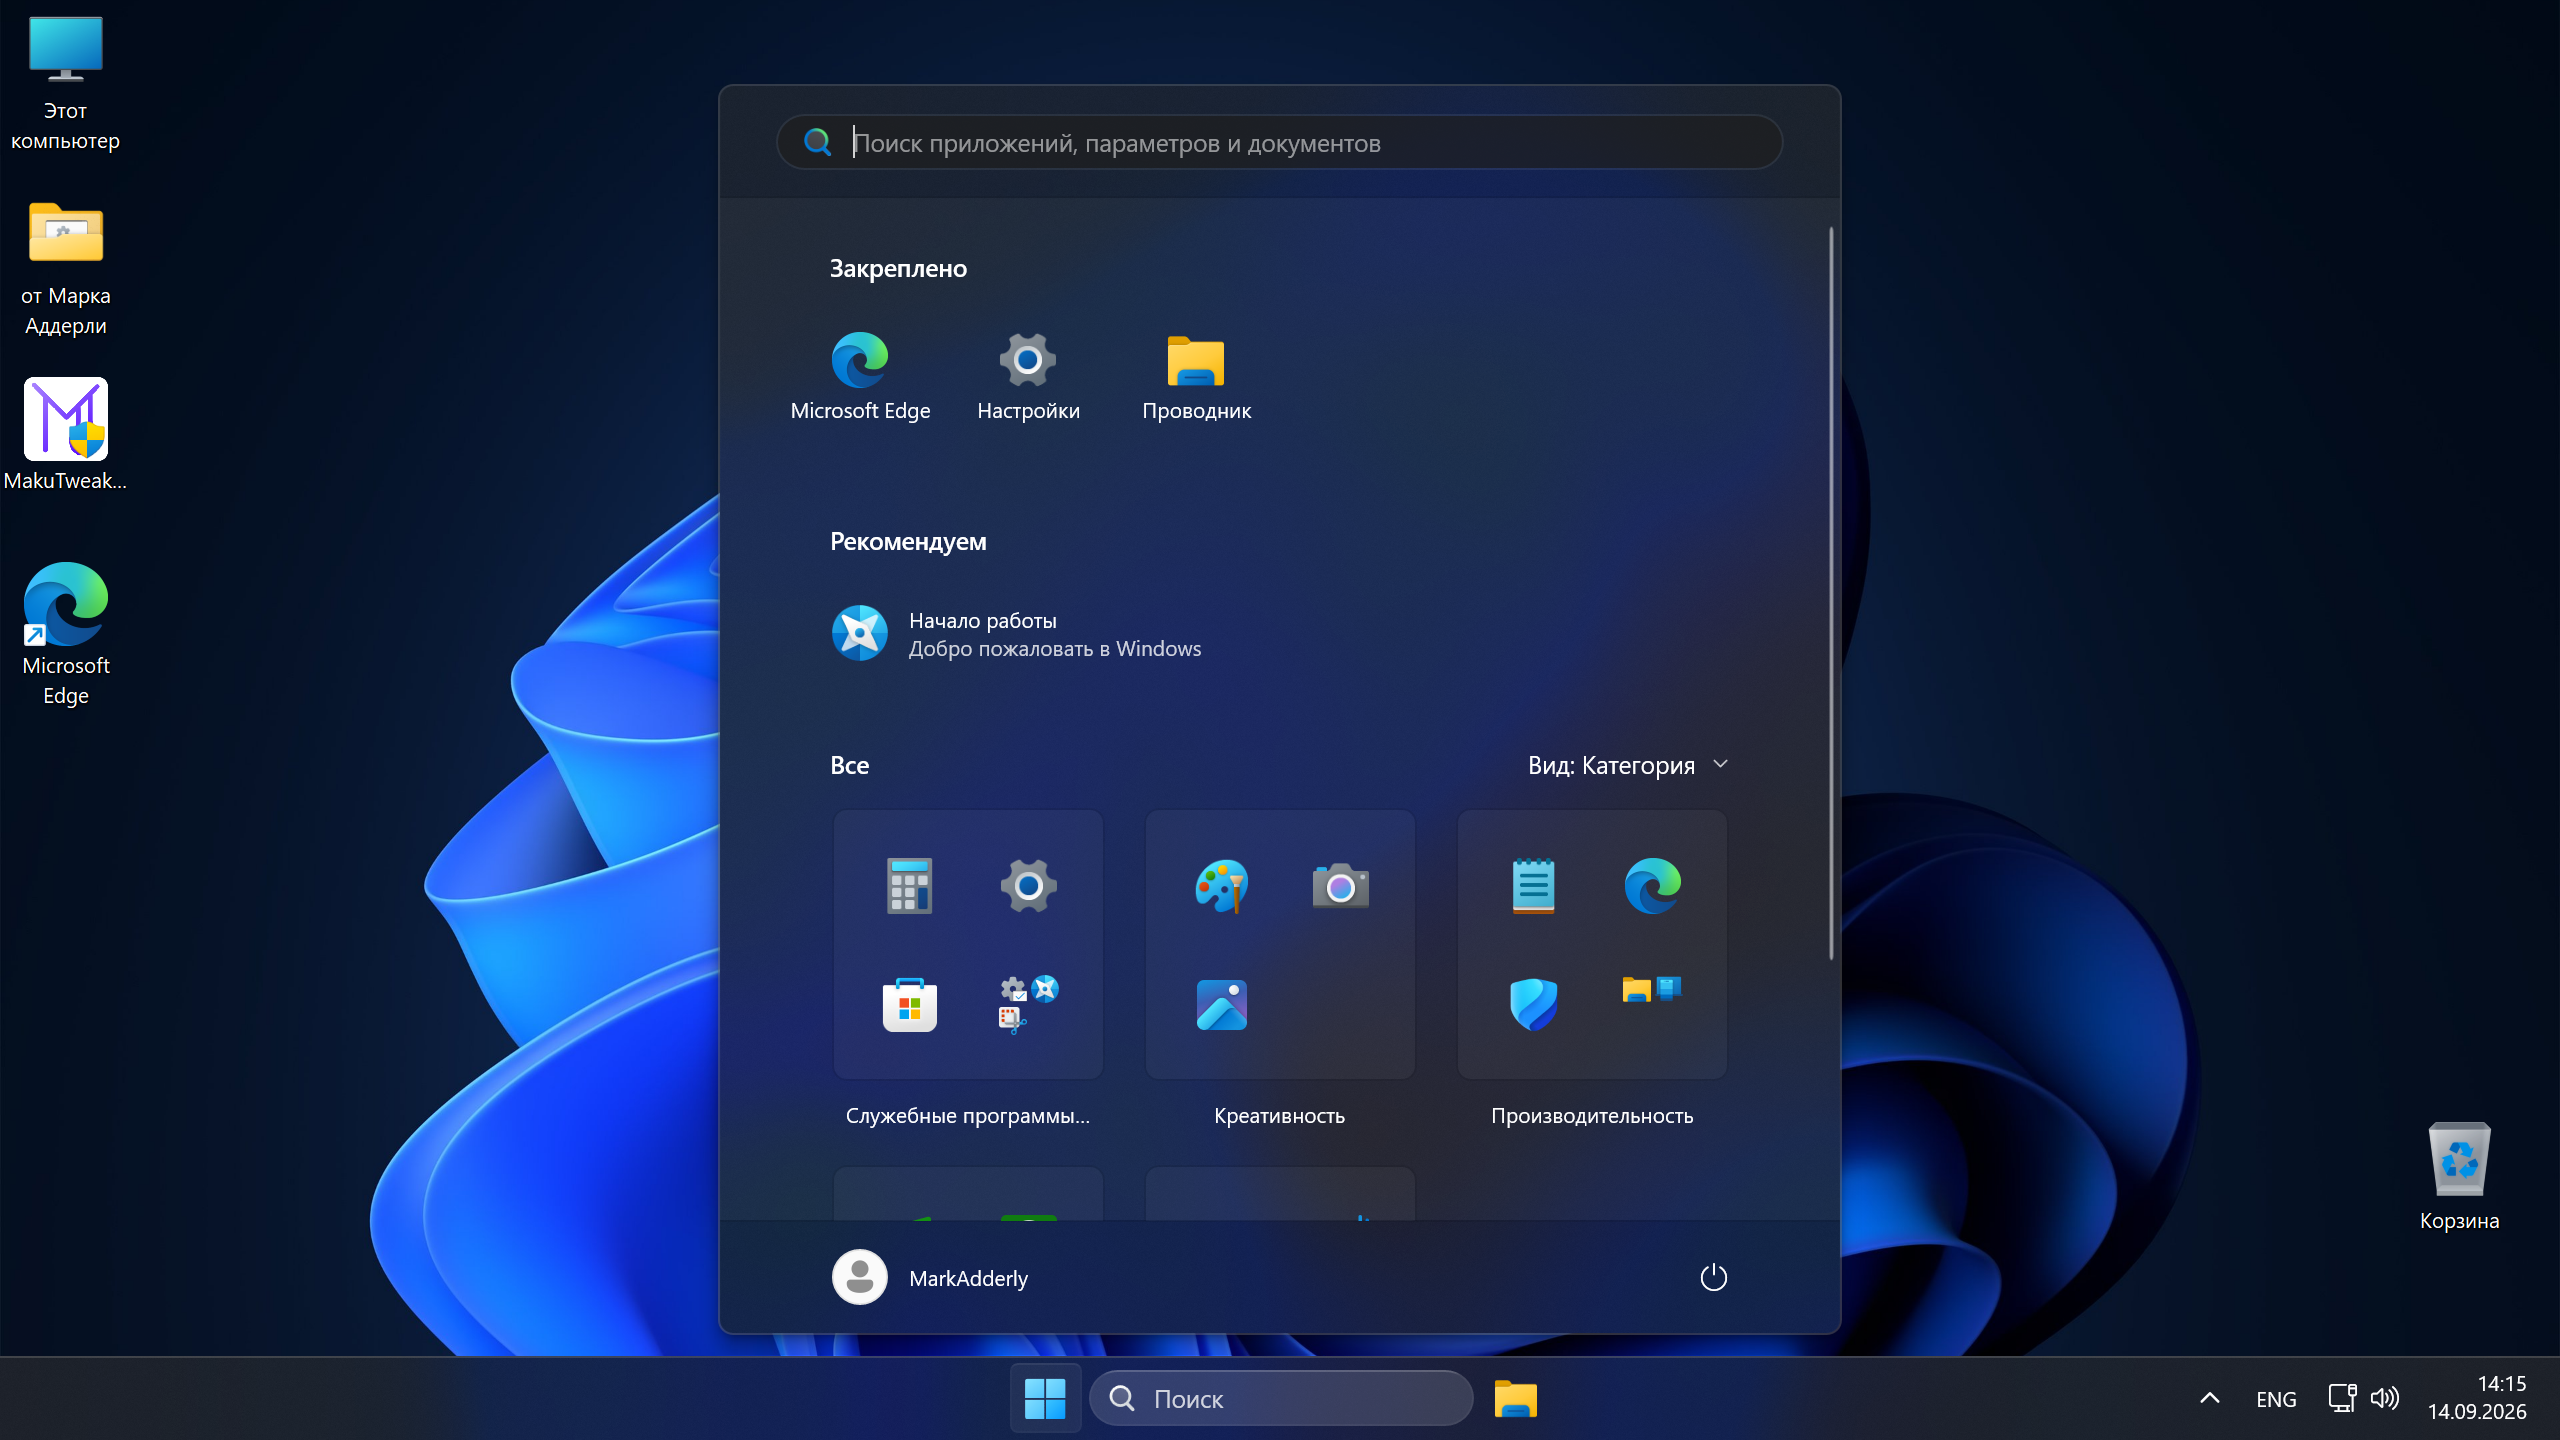The width and height of the screenshot is (2560, 1440).
Task: Open clock and date 14:15 panel
Action: (2477, 1398)
